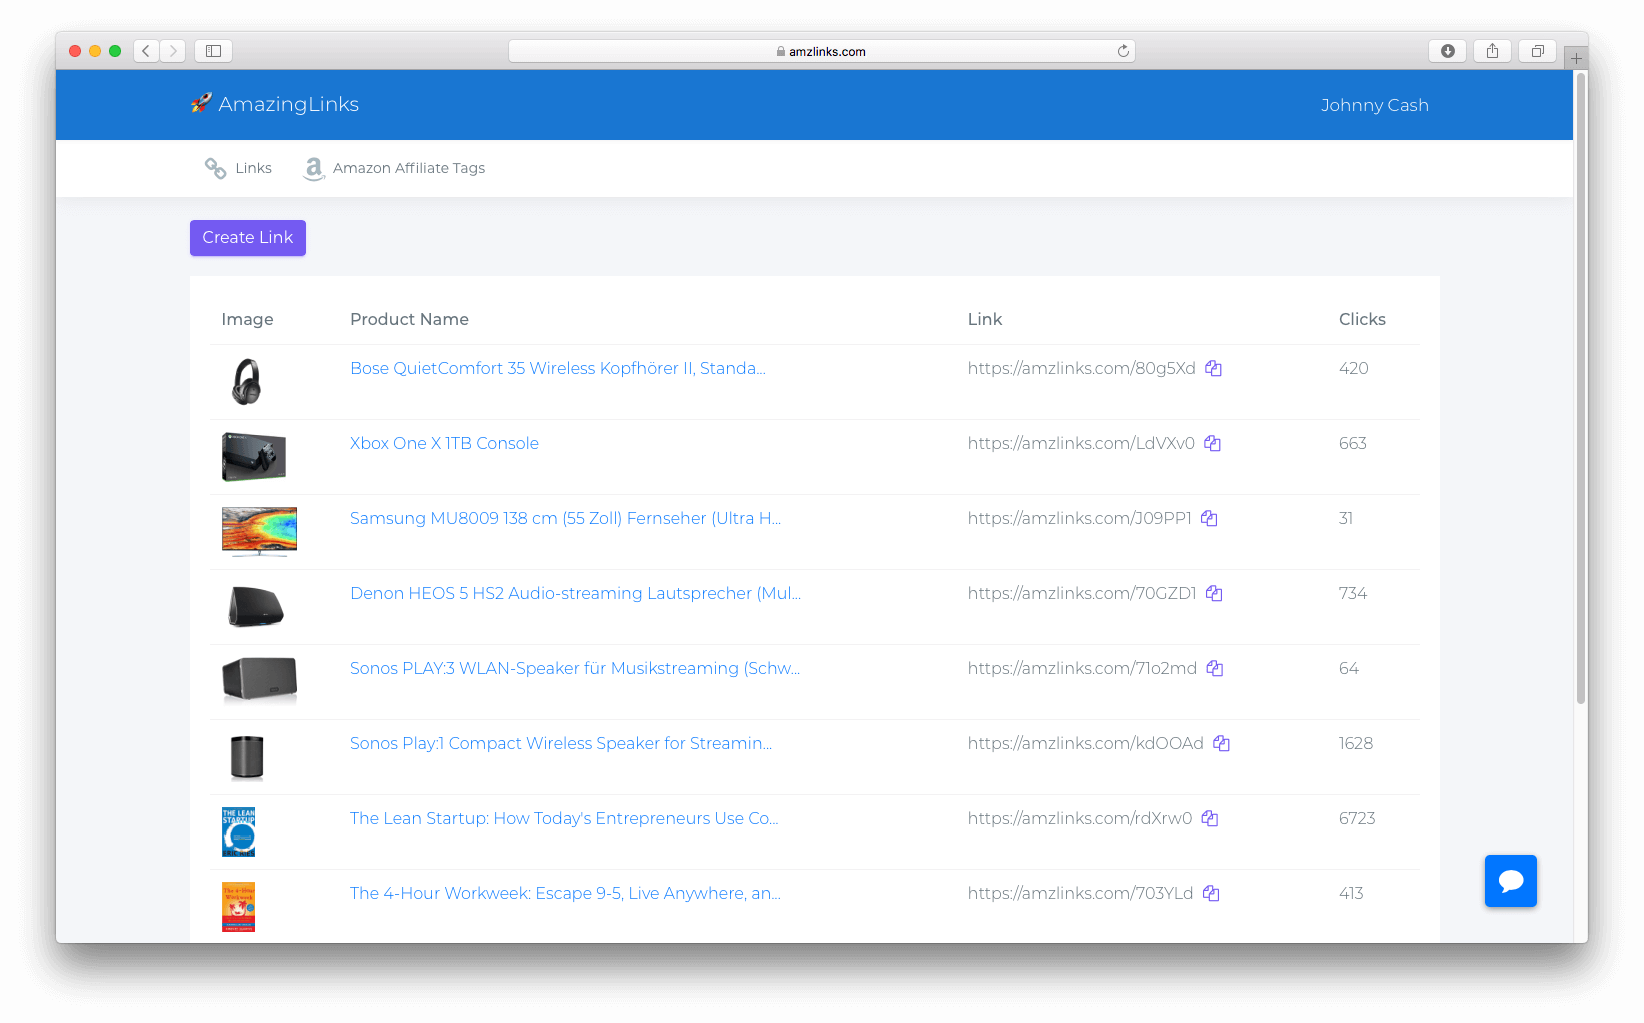Click the Sonos Play:1 speaker thumbnail
Screen dimensions: 1644x1023
pos(247,757)
